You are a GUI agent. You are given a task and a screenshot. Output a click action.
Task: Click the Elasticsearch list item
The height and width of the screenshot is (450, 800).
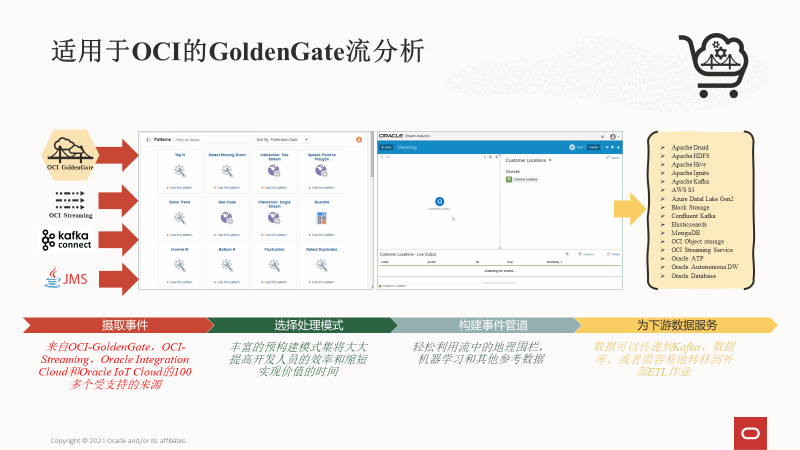(689, 224)
